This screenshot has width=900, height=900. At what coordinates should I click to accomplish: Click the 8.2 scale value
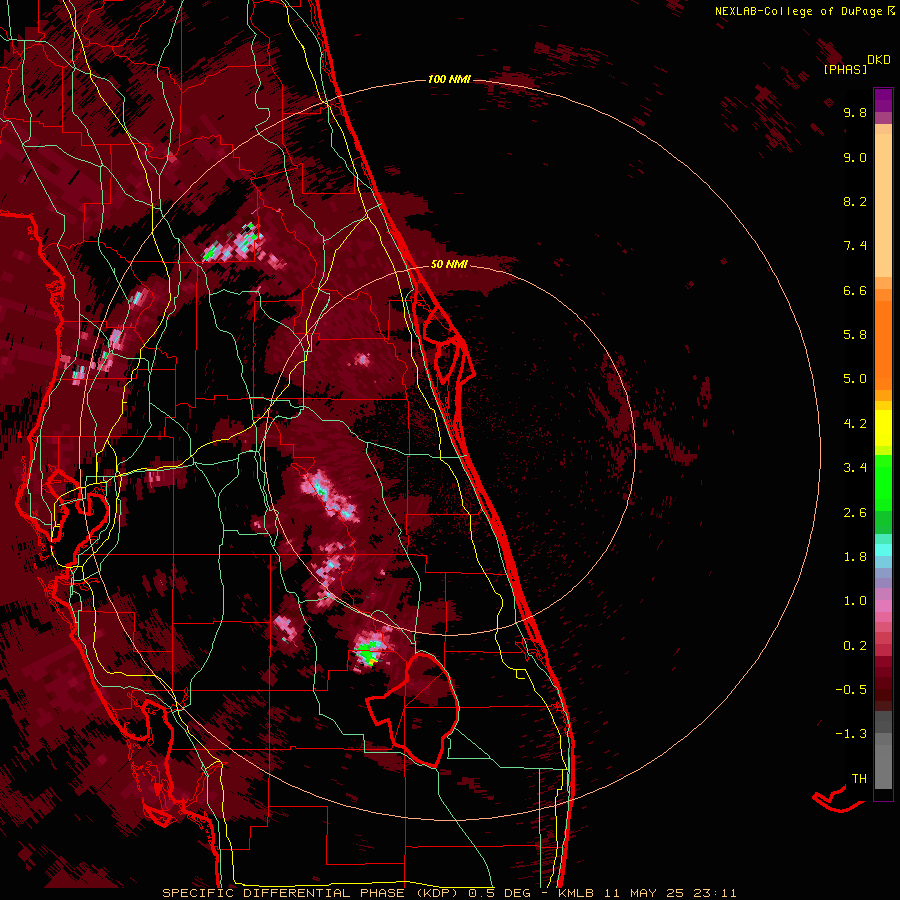pos(855,202)
